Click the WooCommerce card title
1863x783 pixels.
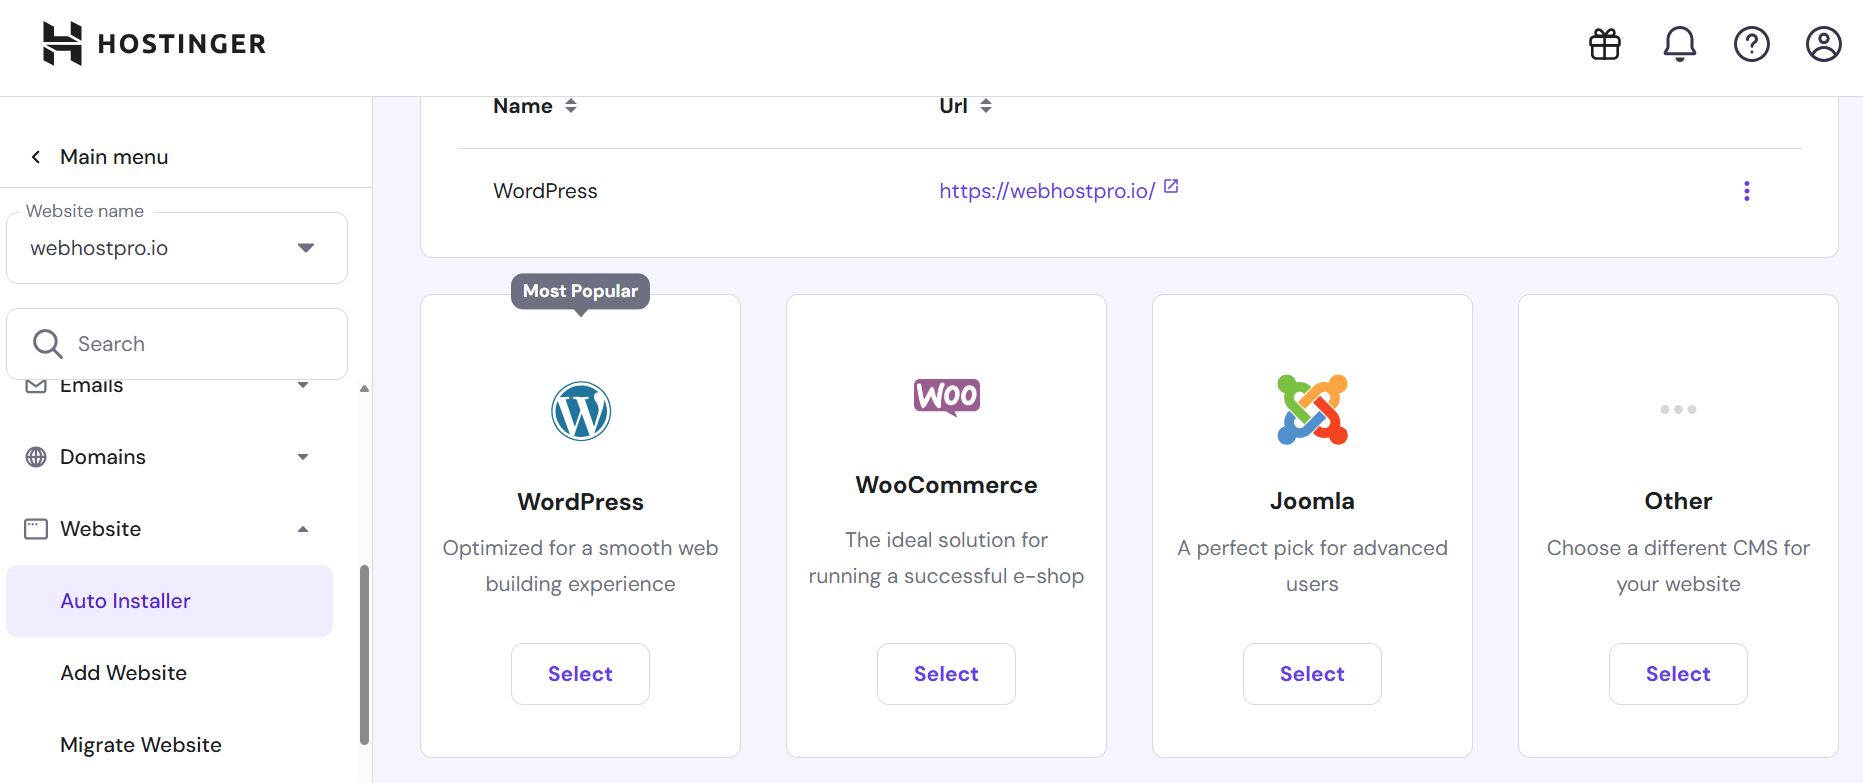coord(946,485)
